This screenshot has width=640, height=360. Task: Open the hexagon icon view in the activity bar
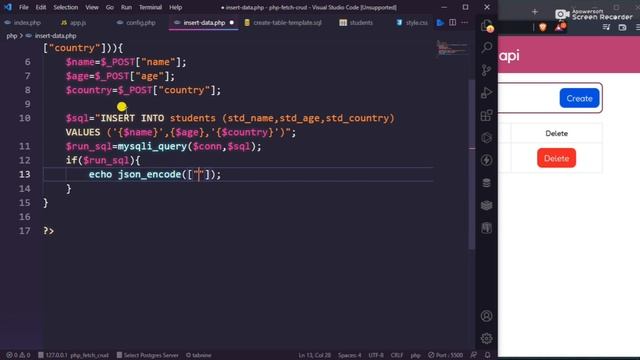[x=487, y=138]
